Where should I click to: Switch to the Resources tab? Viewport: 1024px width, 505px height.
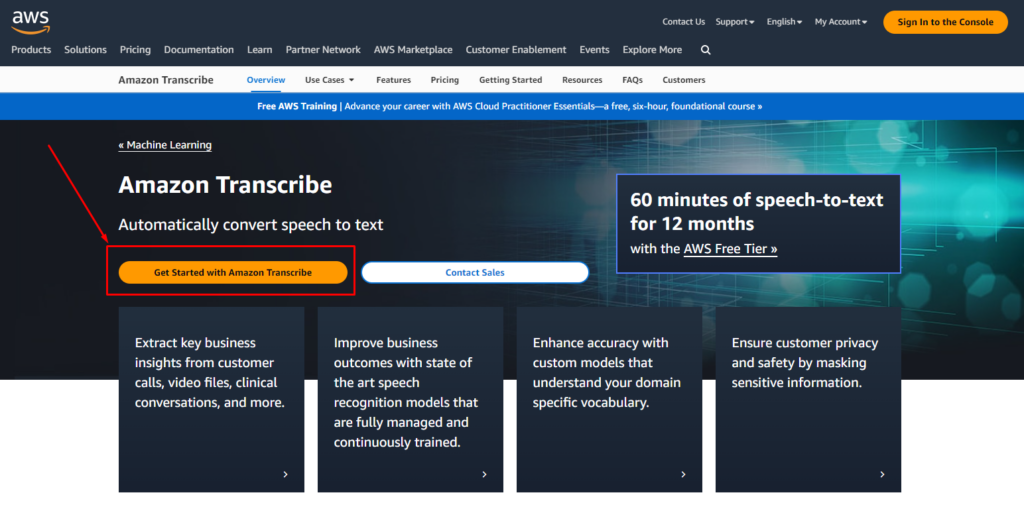coord(582,80)
